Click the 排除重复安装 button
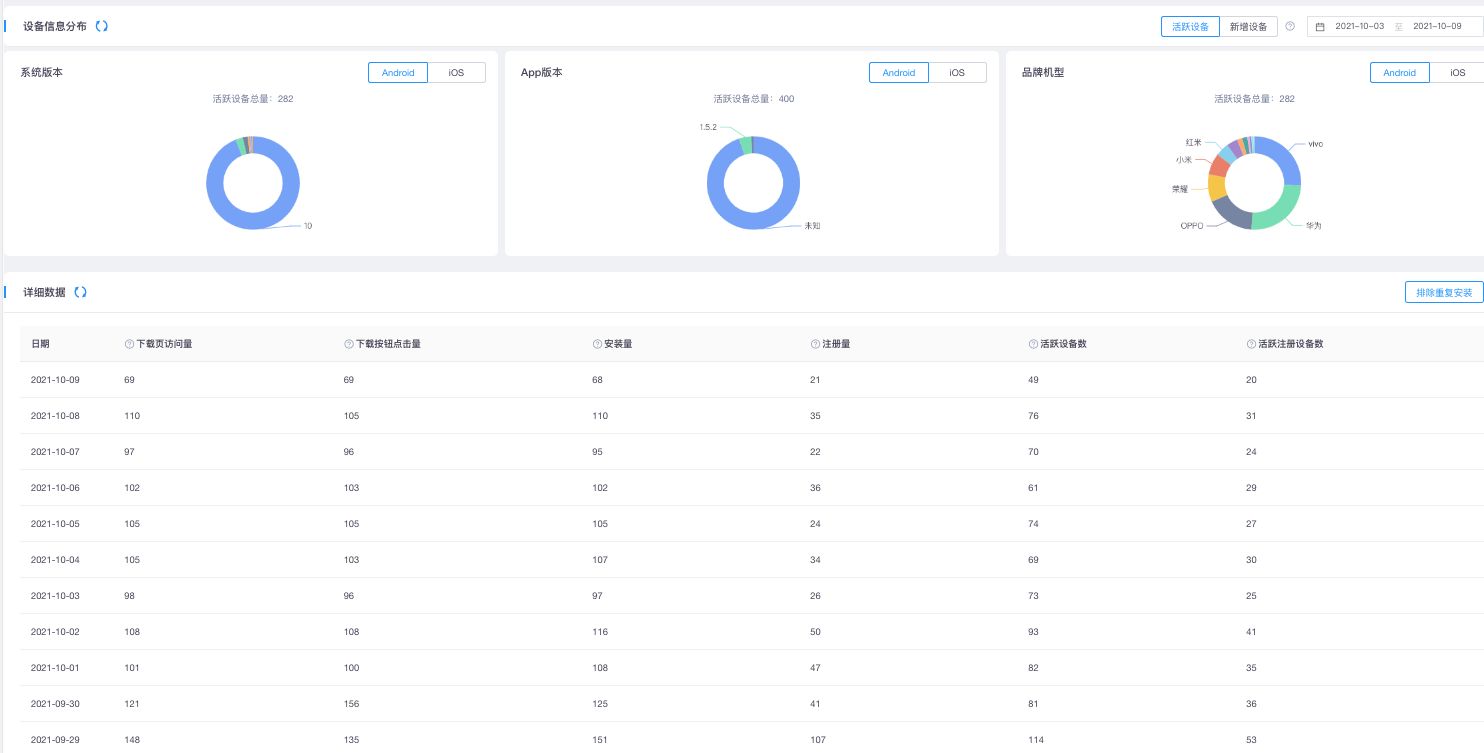The width and height of the screenshot is (1484, 753). pos(1444,293)
